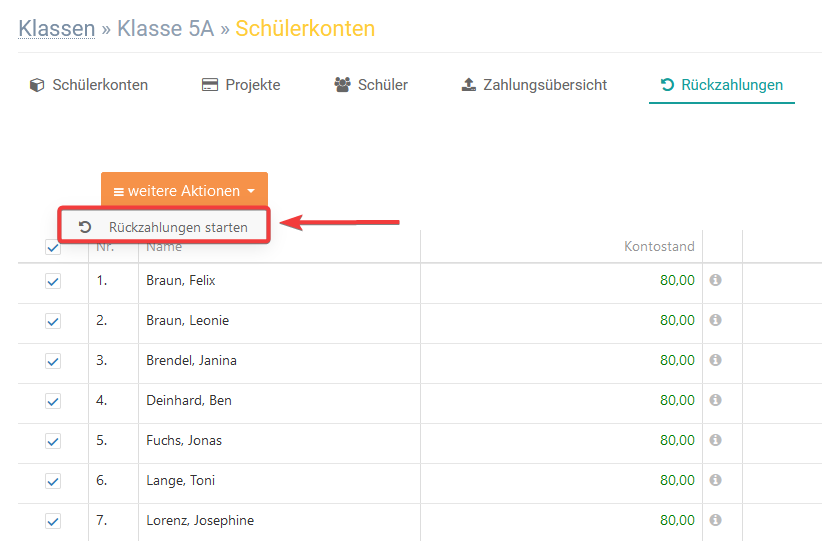Click the Klassen breadcrumb link
The width and height of the screenshot is (822, 541).
[x=57, y=28]
